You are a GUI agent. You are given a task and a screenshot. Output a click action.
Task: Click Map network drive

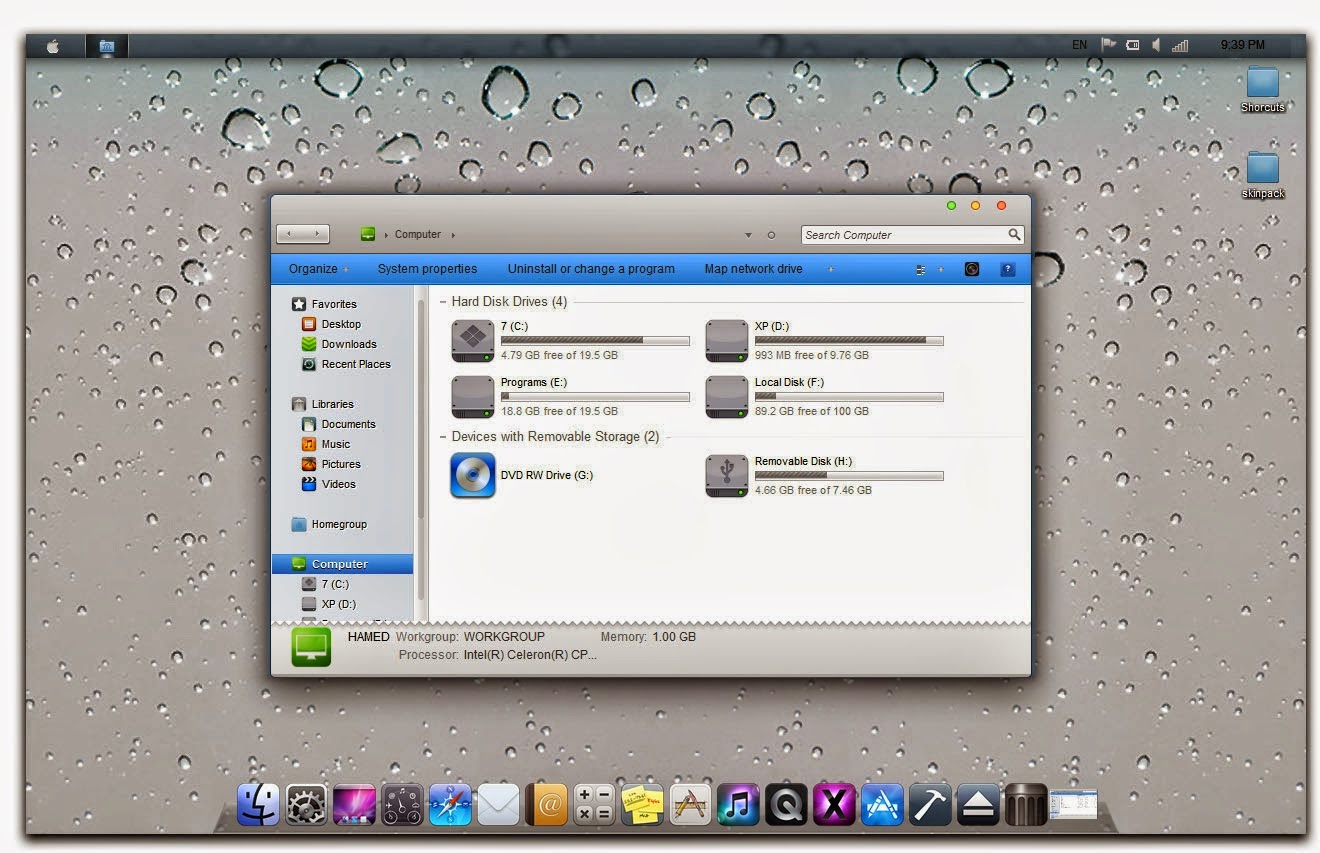tap(753, 269)
